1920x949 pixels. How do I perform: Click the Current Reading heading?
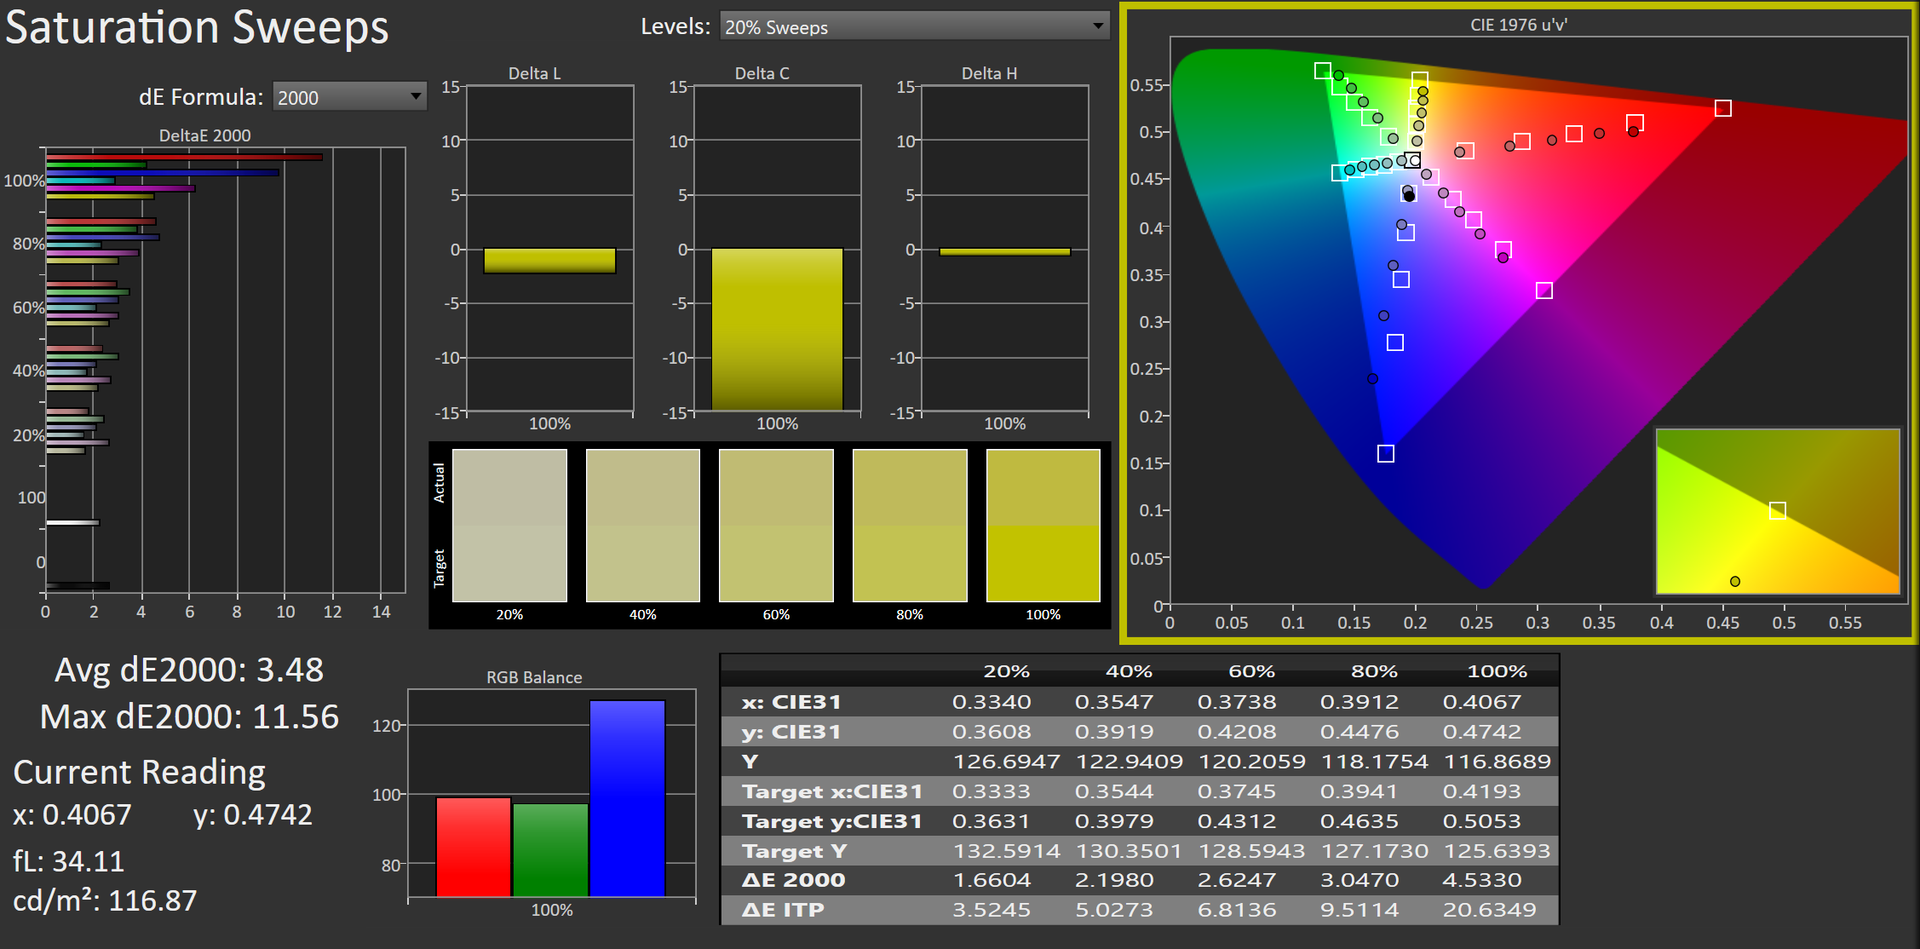(x=139, y=772)
